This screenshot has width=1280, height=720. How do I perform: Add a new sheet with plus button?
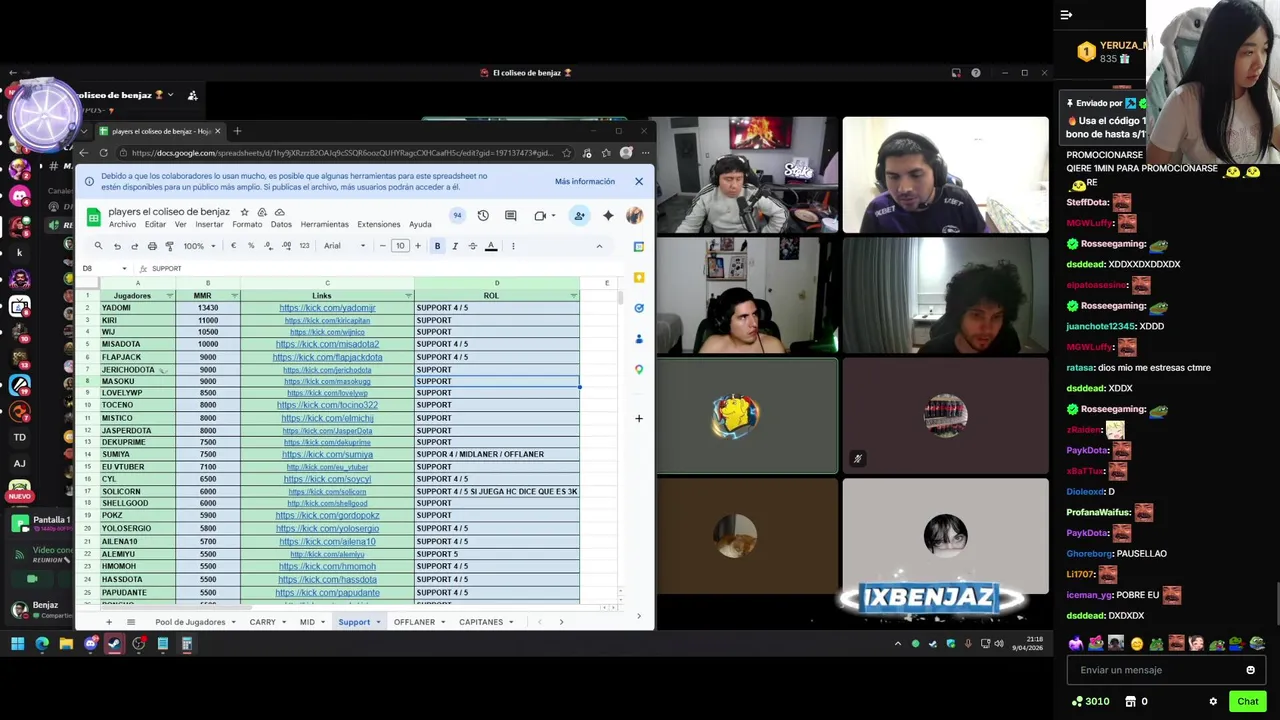[109, 622]
